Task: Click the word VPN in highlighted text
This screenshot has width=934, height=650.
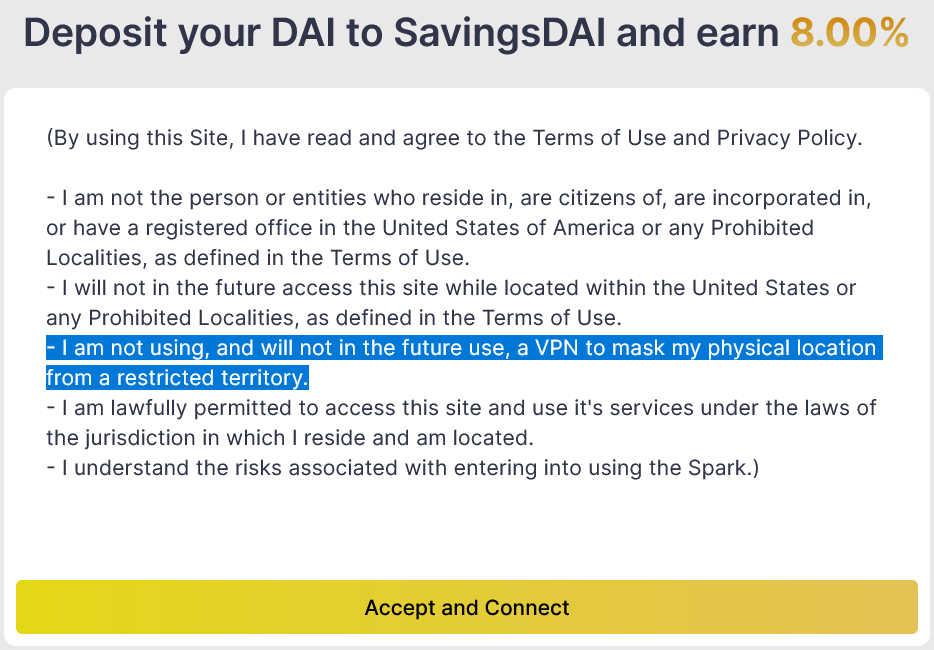Action: pyautogui.click(x=562, y=348)
